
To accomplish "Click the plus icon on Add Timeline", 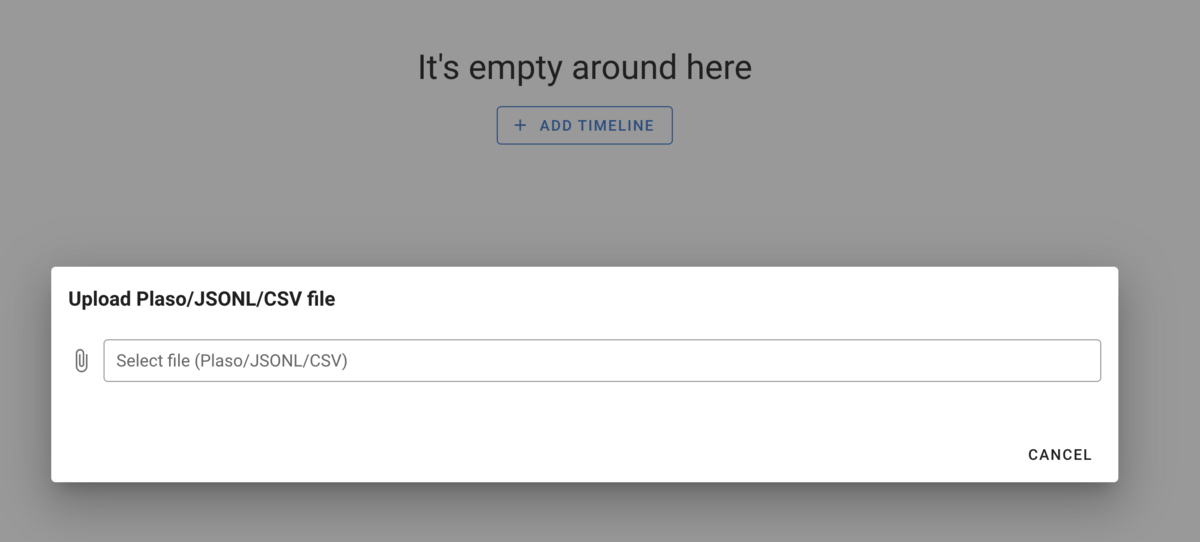I will tap(520, 126).
